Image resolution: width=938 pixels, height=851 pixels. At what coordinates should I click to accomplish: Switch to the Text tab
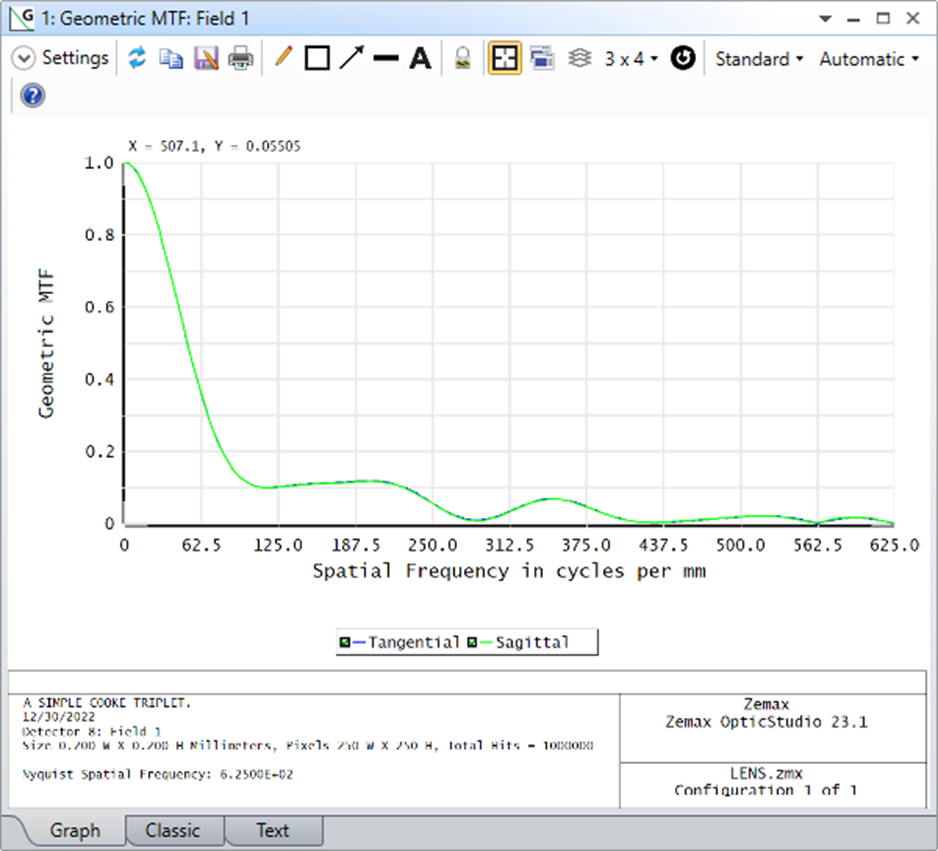tap(273, 830)
